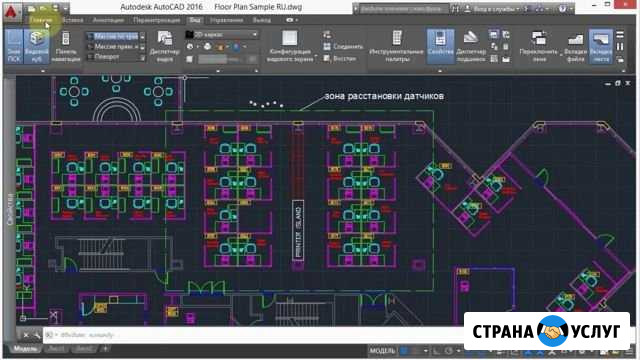Click the МОДЕЛЬ status bar button

(x=382, y=350)
